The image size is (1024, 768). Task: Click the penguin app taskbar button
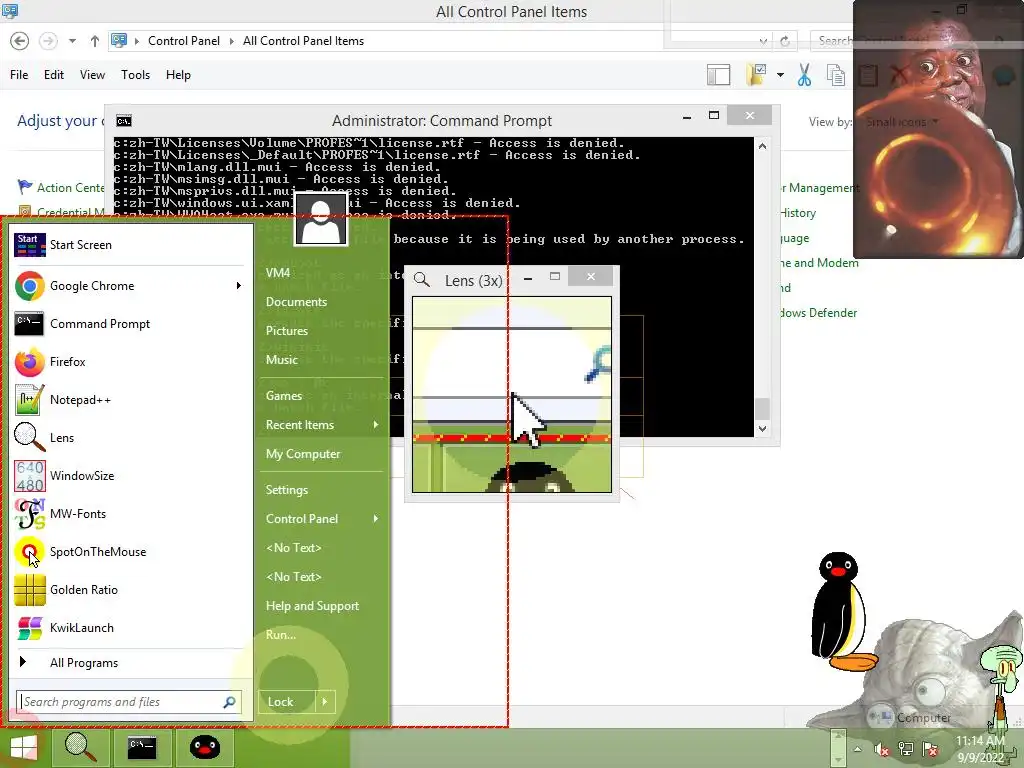pyautogui.click(x=204, y=746)
